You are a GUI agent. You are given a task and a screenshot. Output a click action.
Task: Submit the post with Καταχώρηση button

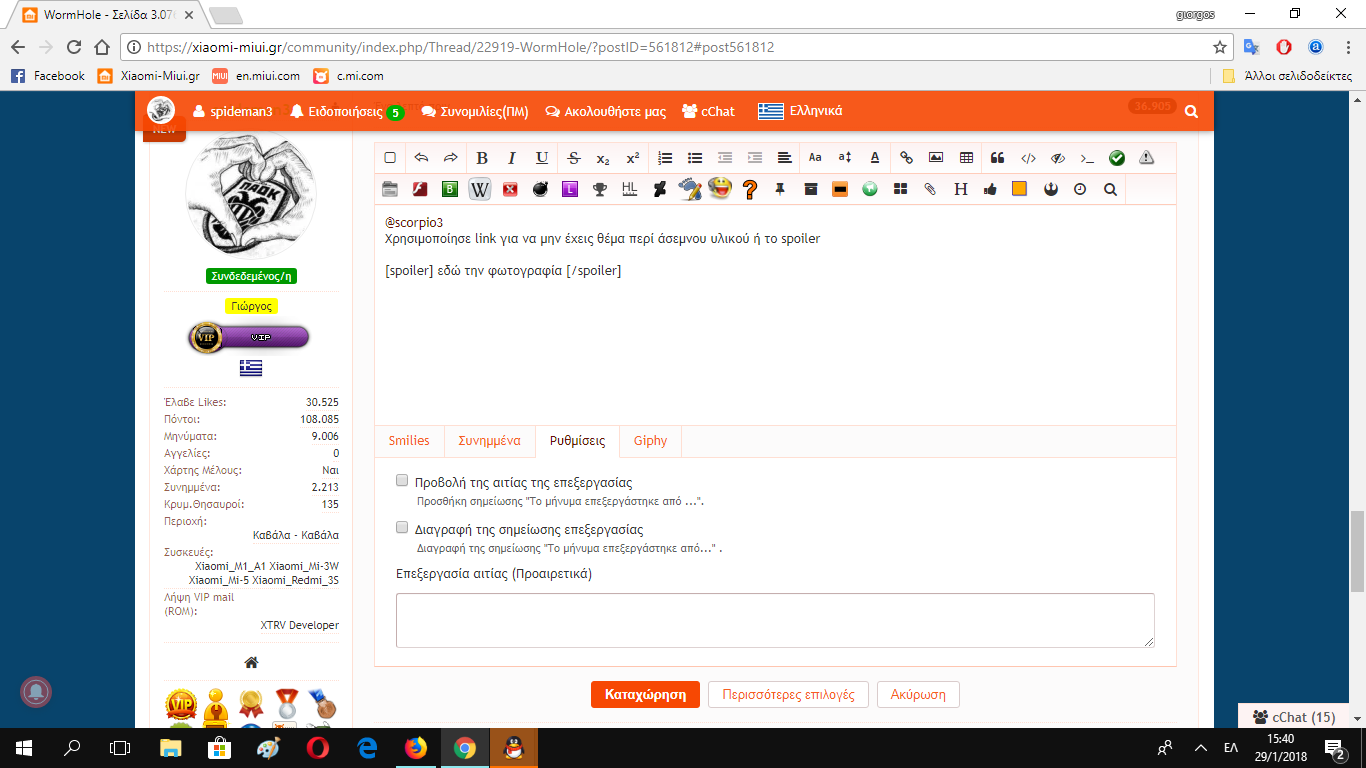coord(645,694)
